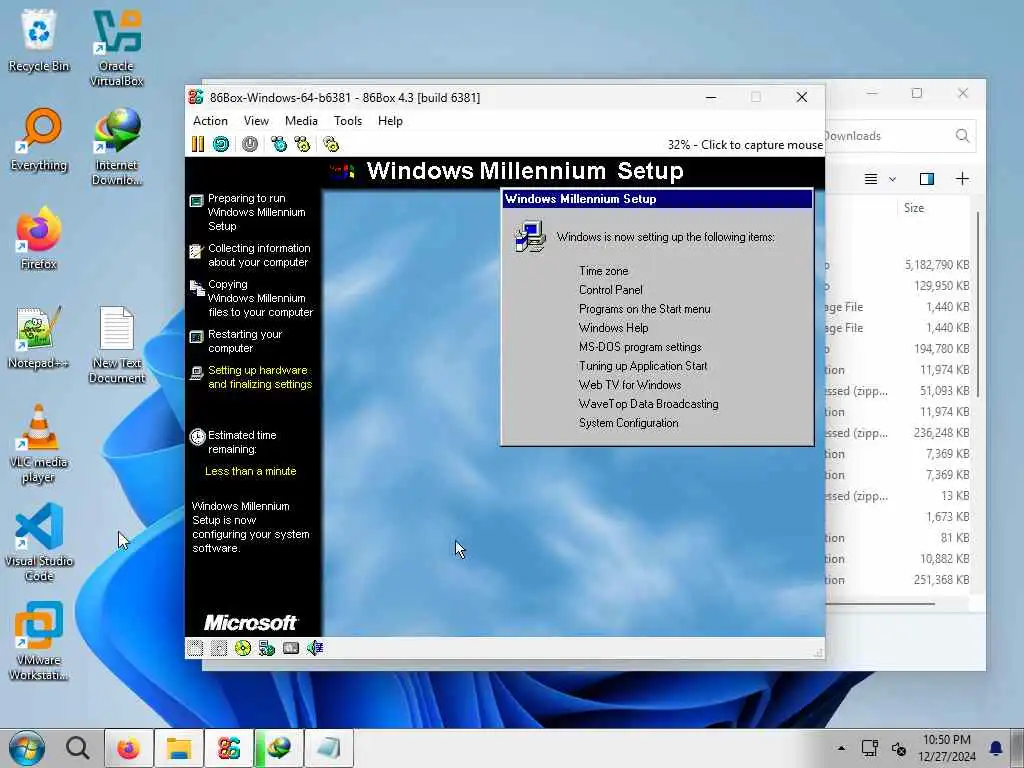Screen dimensions: 1024x768
Task: Click the 194,780 KB size cell
Action: click(942, 349)
